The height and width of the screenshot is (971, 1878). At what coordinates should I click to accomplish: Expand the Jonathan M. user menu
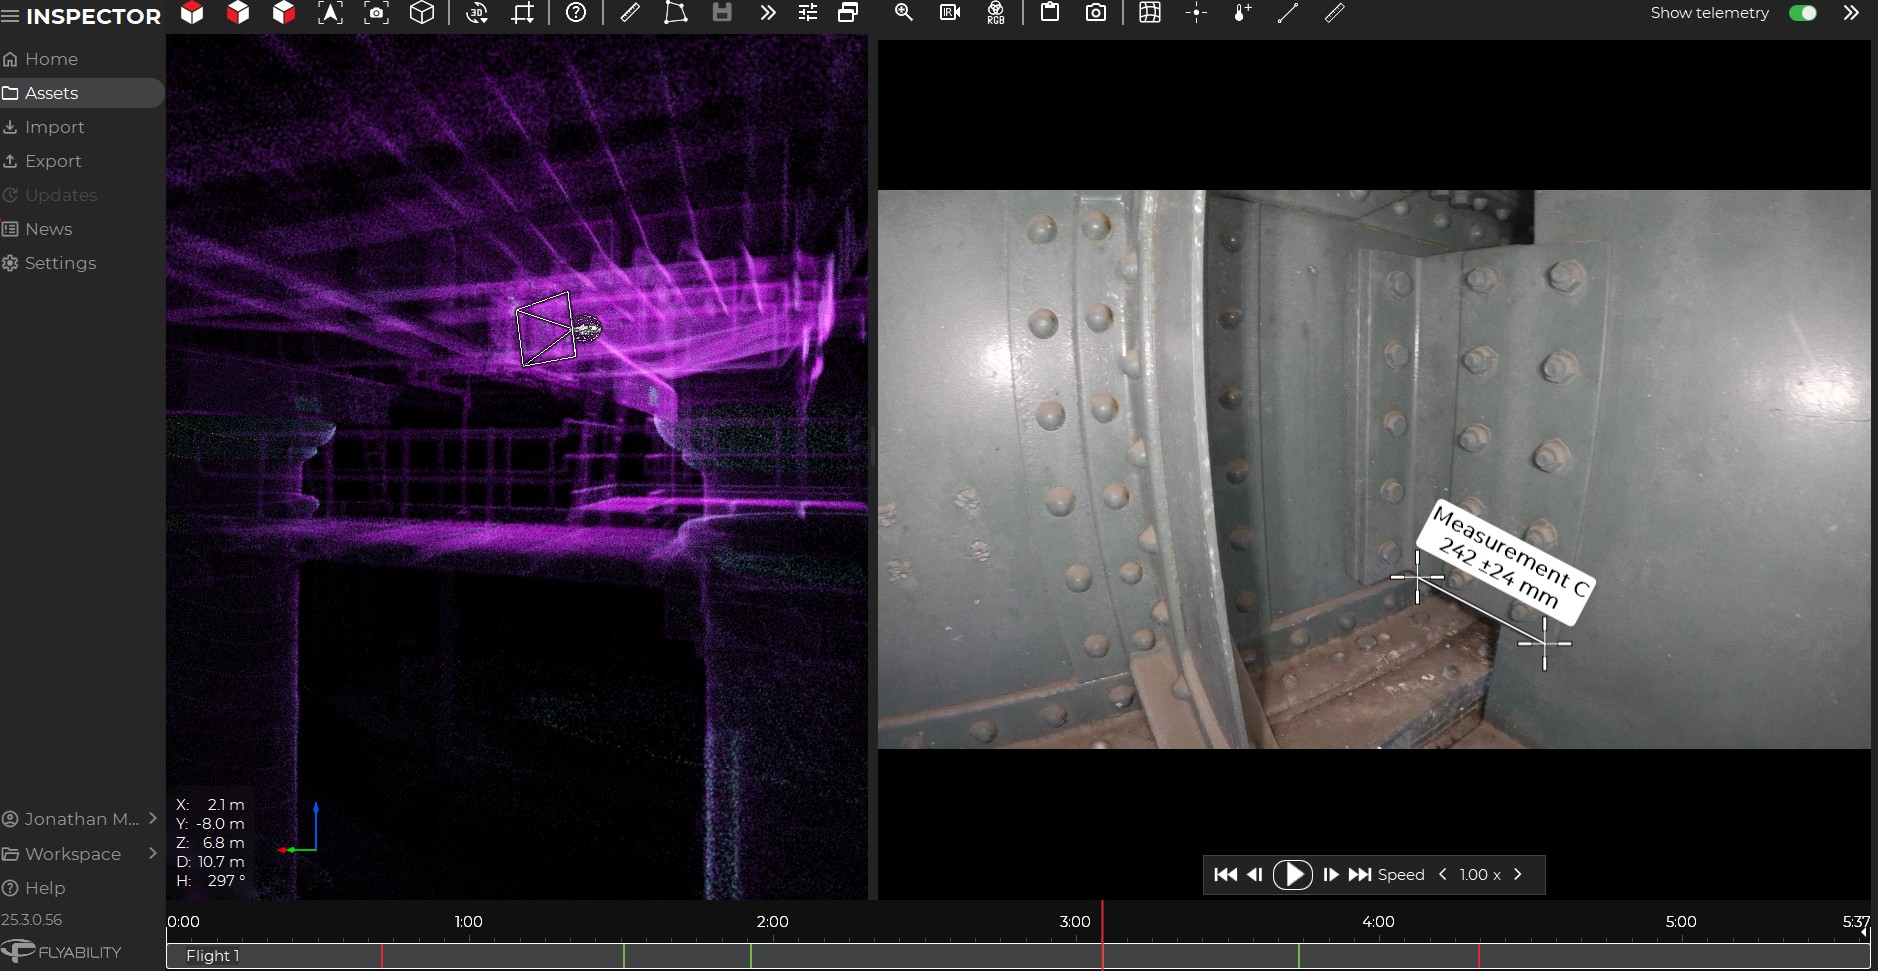click(152, 818)
